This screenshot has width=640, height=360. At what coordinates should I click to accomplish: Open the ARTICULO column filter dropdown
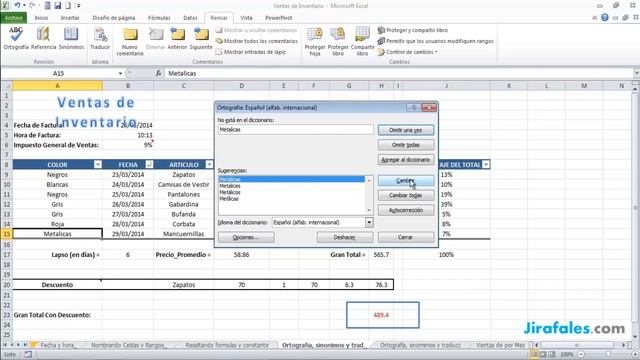coord(209,164)
